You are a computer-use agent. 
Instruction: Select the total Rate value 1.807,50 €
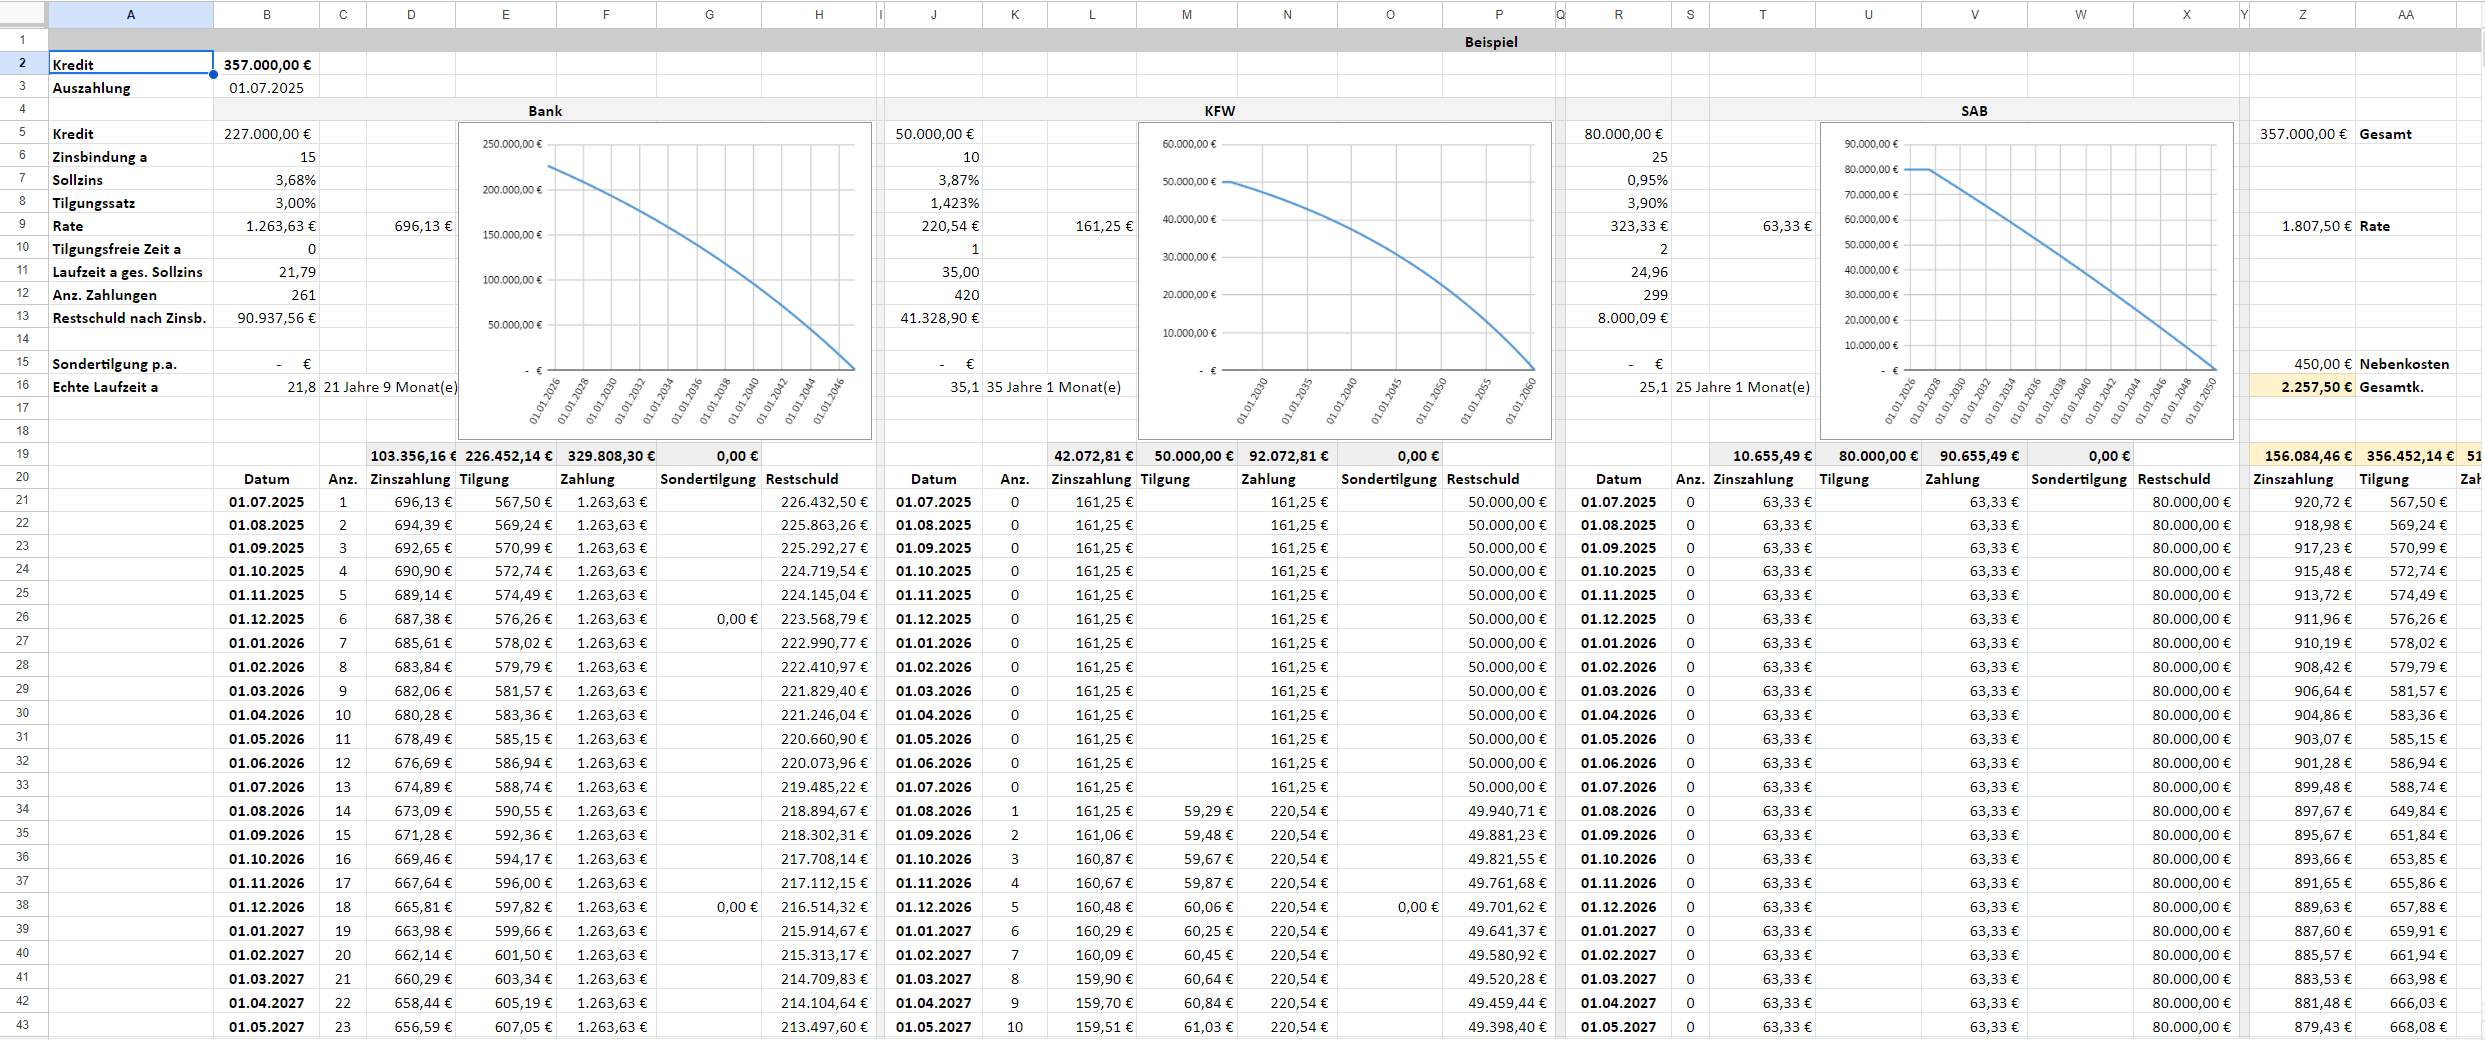2302,226
